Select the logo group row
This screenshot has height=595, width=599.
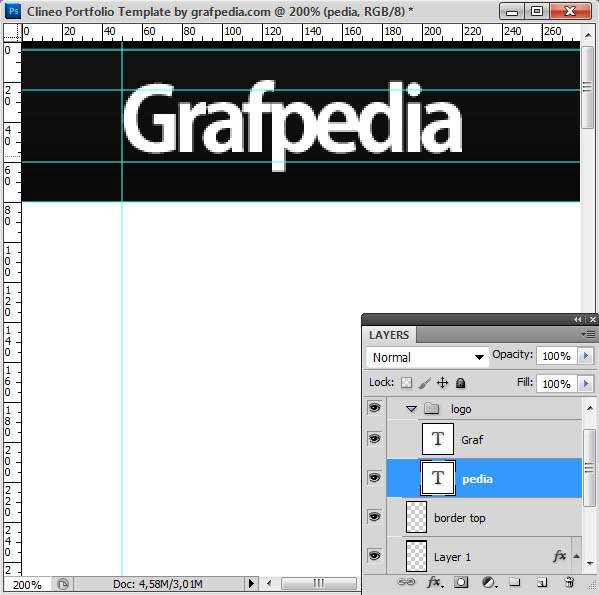(x=484, y=408)
